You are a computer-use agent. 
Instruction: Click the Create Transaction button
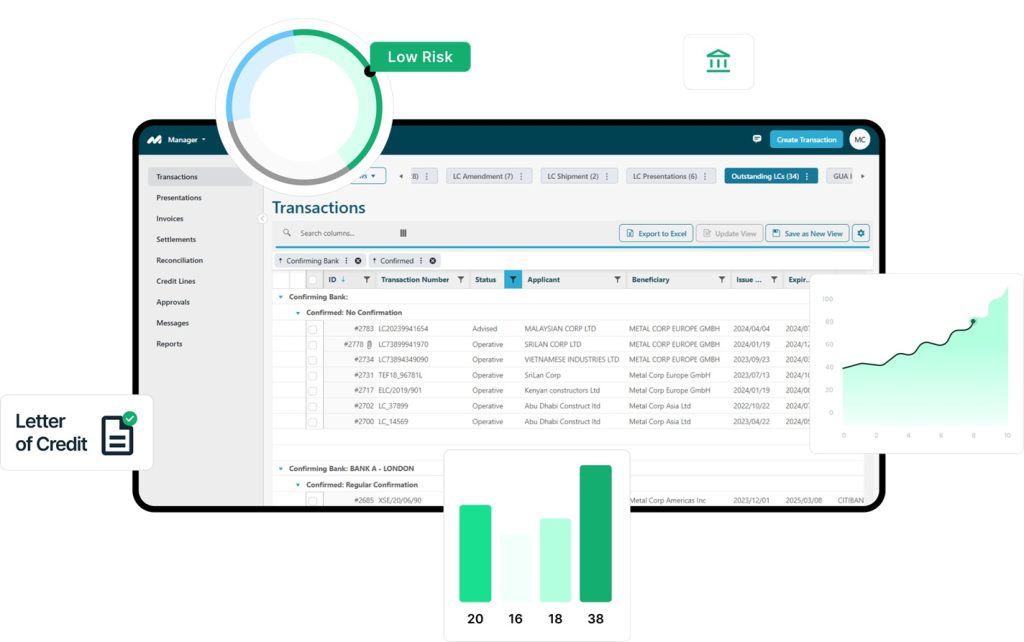coord(806,140)
